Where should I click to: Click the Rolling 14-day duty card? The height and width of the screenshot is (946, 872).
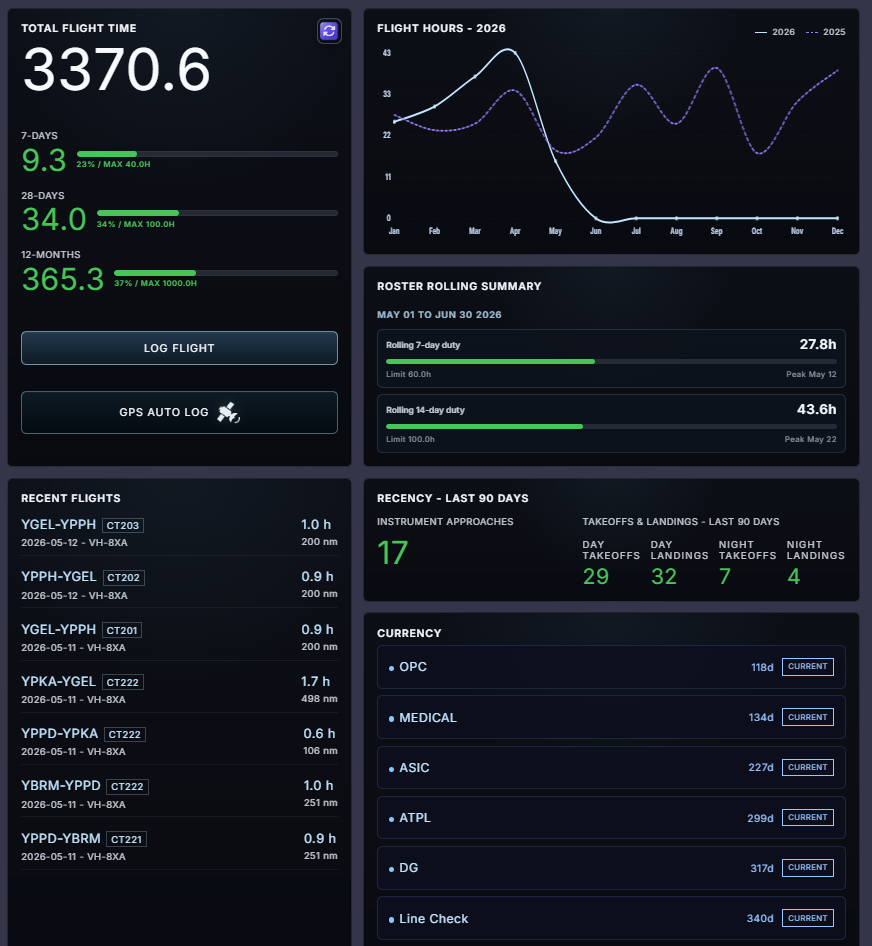611,424
